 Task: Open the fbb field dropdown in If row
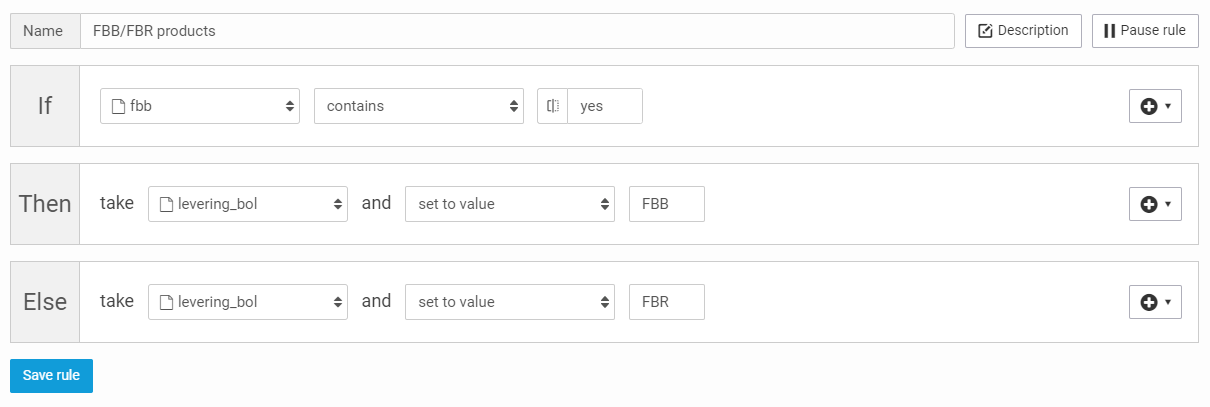[200, 106]
